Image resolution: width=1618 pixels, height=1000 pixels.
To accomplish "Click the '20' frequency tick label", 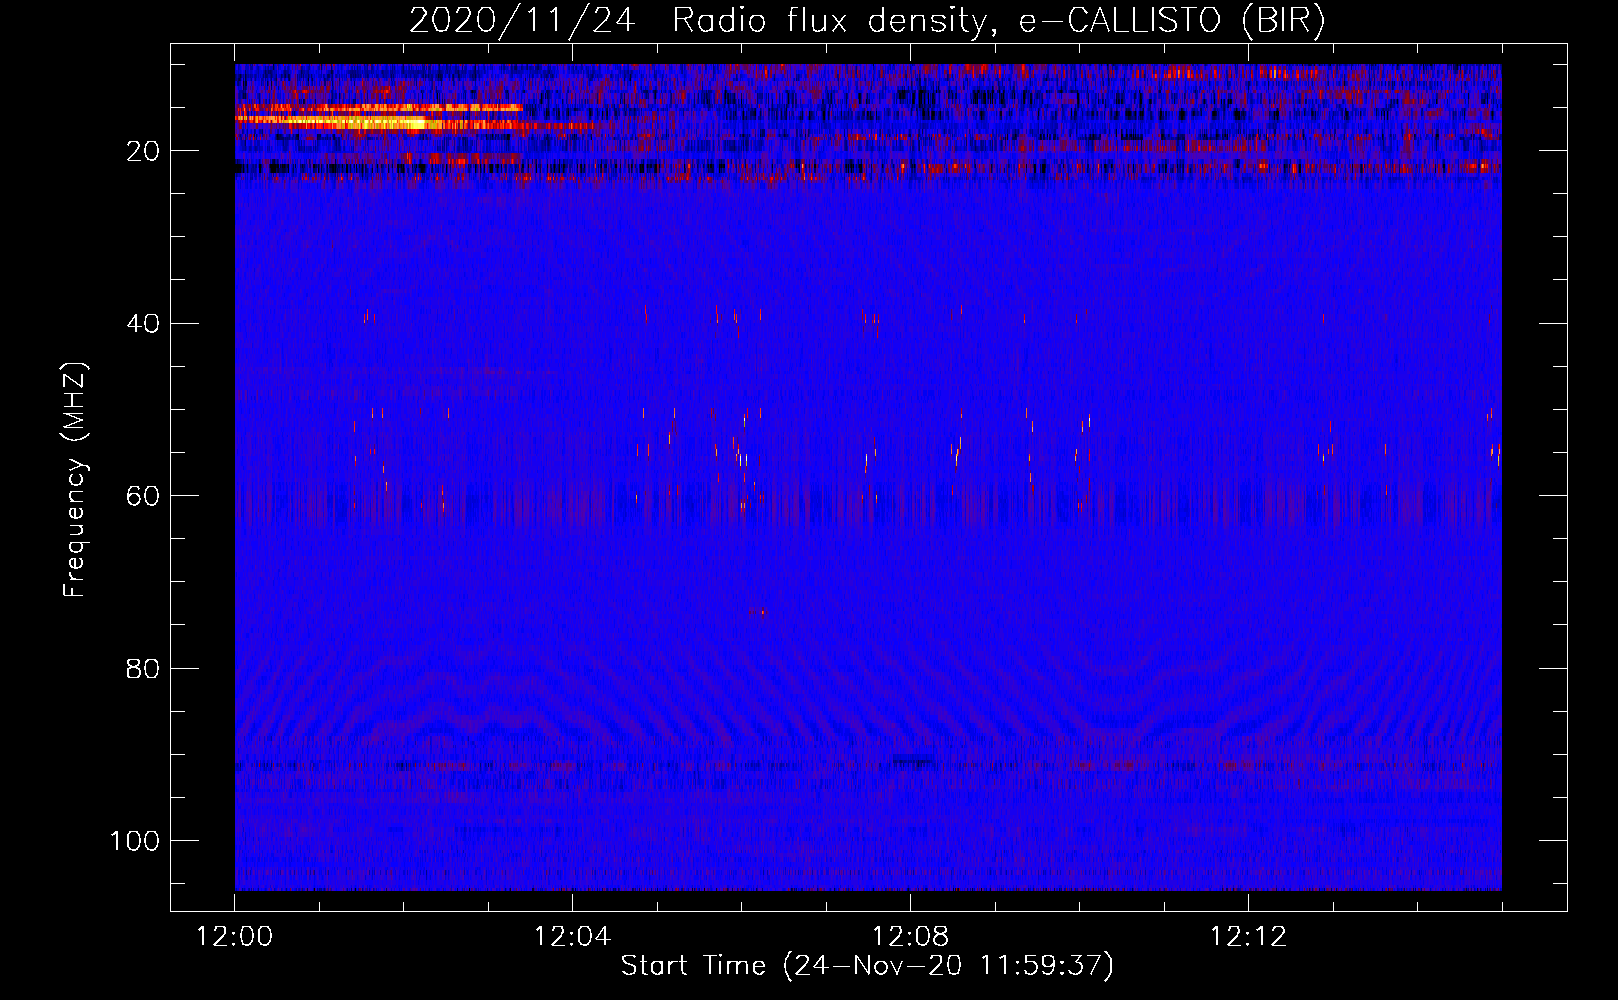I will [143, 151].
